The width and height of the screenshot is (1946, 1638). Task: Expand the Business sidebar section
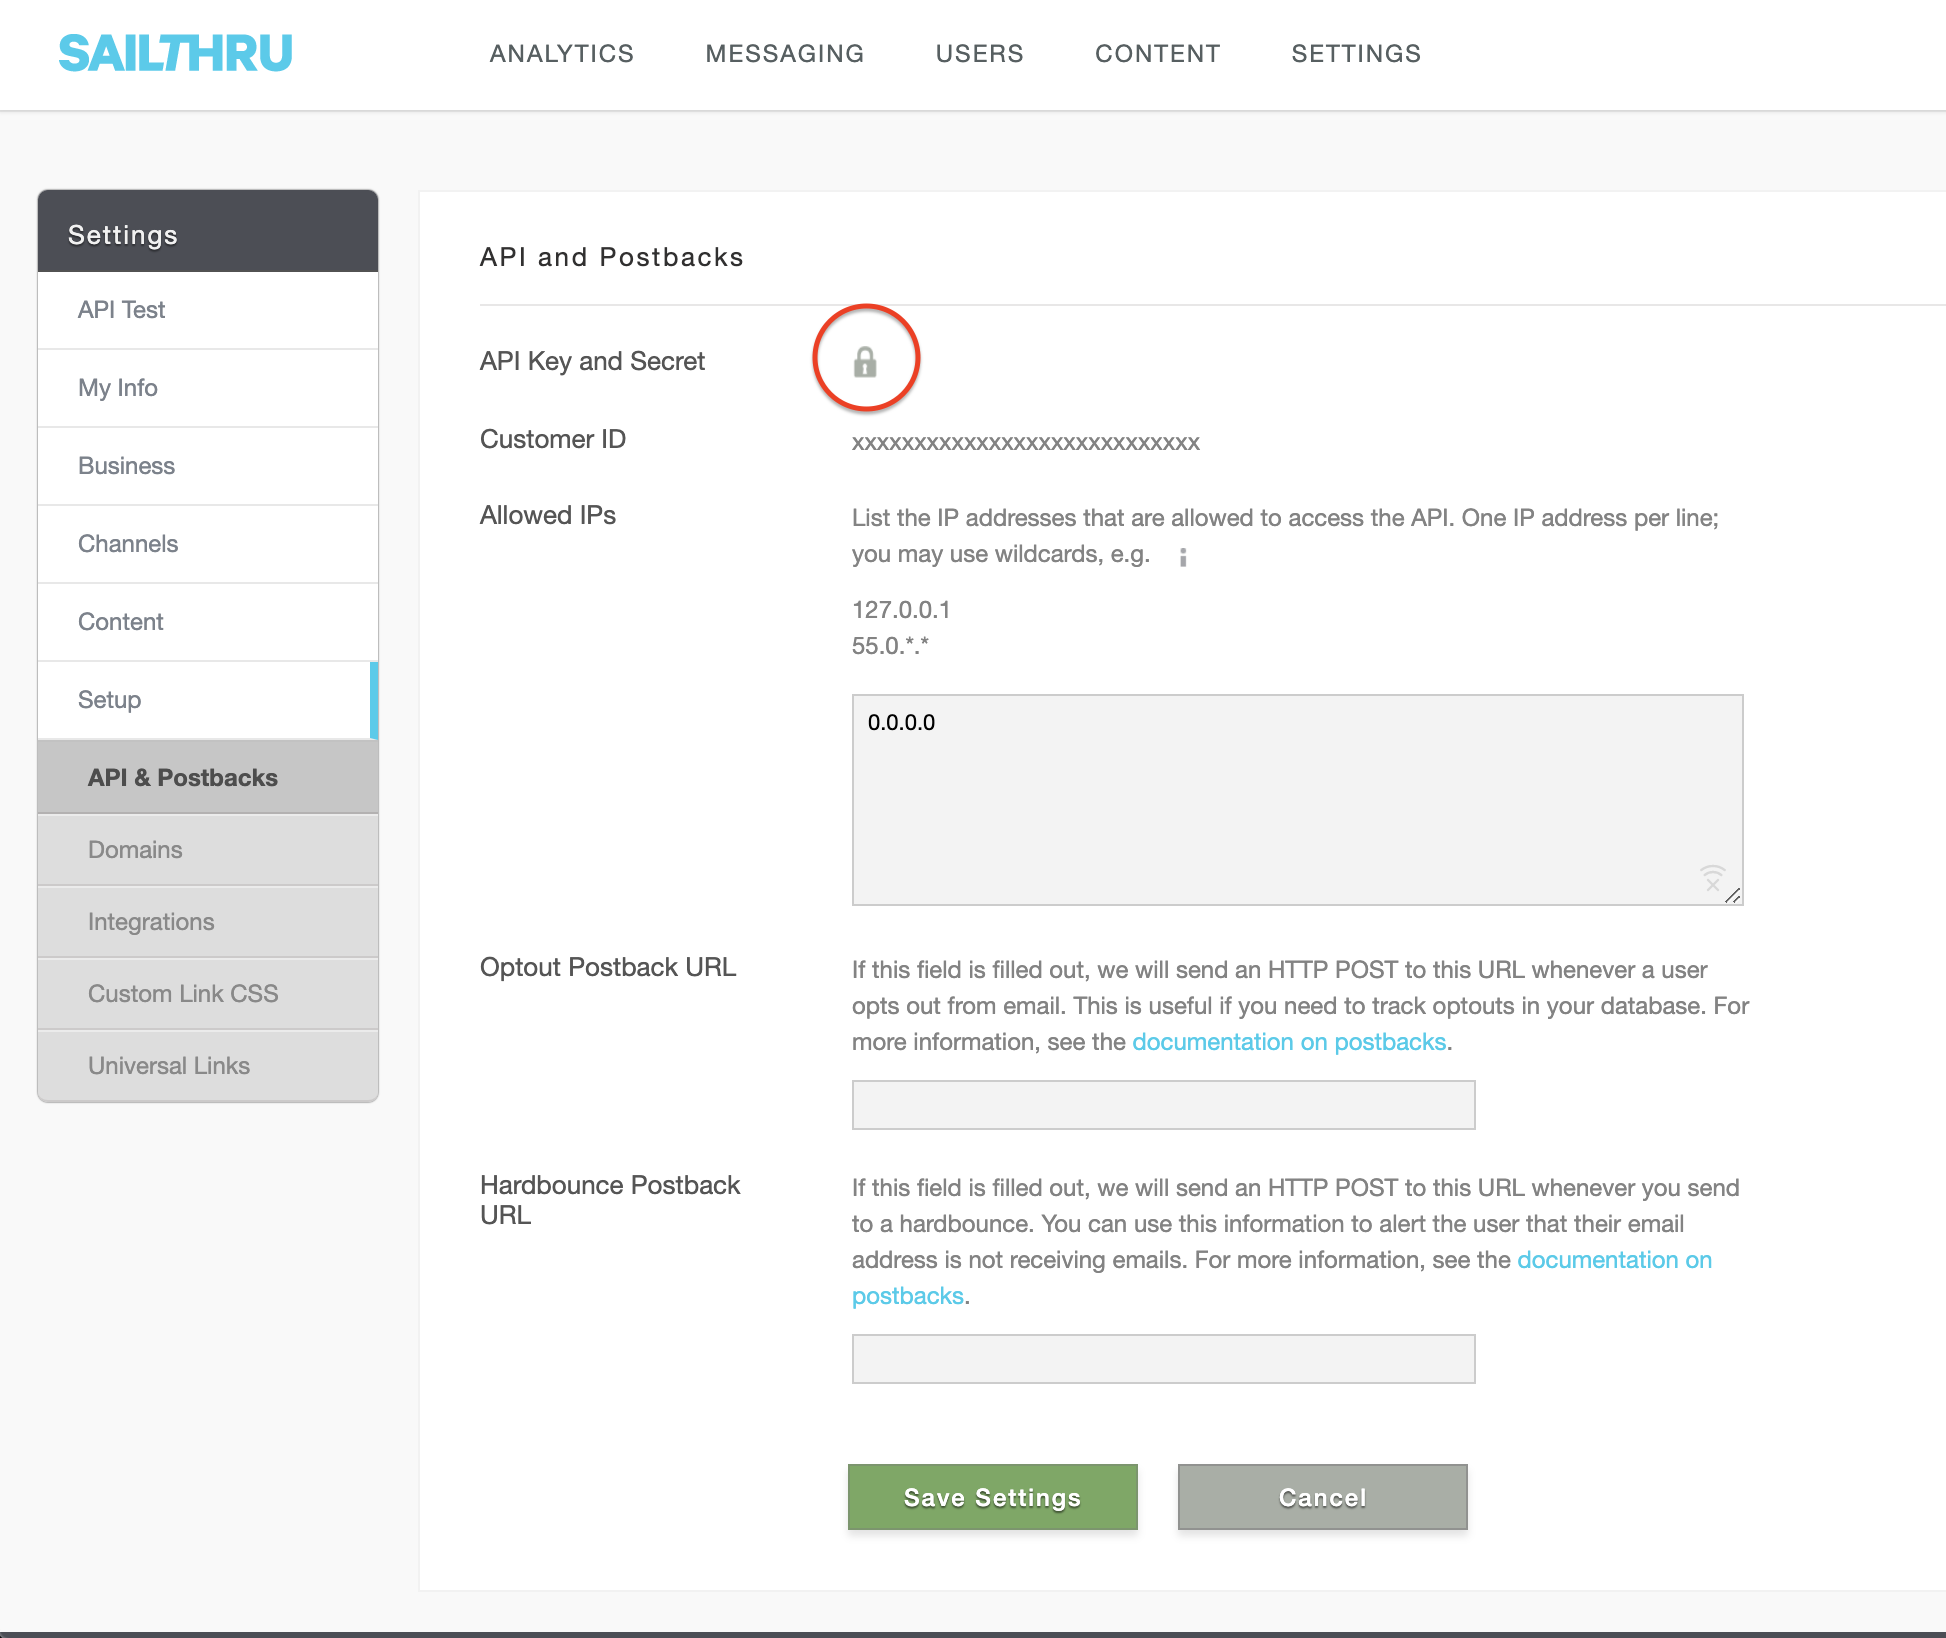[x=126, y=466]
